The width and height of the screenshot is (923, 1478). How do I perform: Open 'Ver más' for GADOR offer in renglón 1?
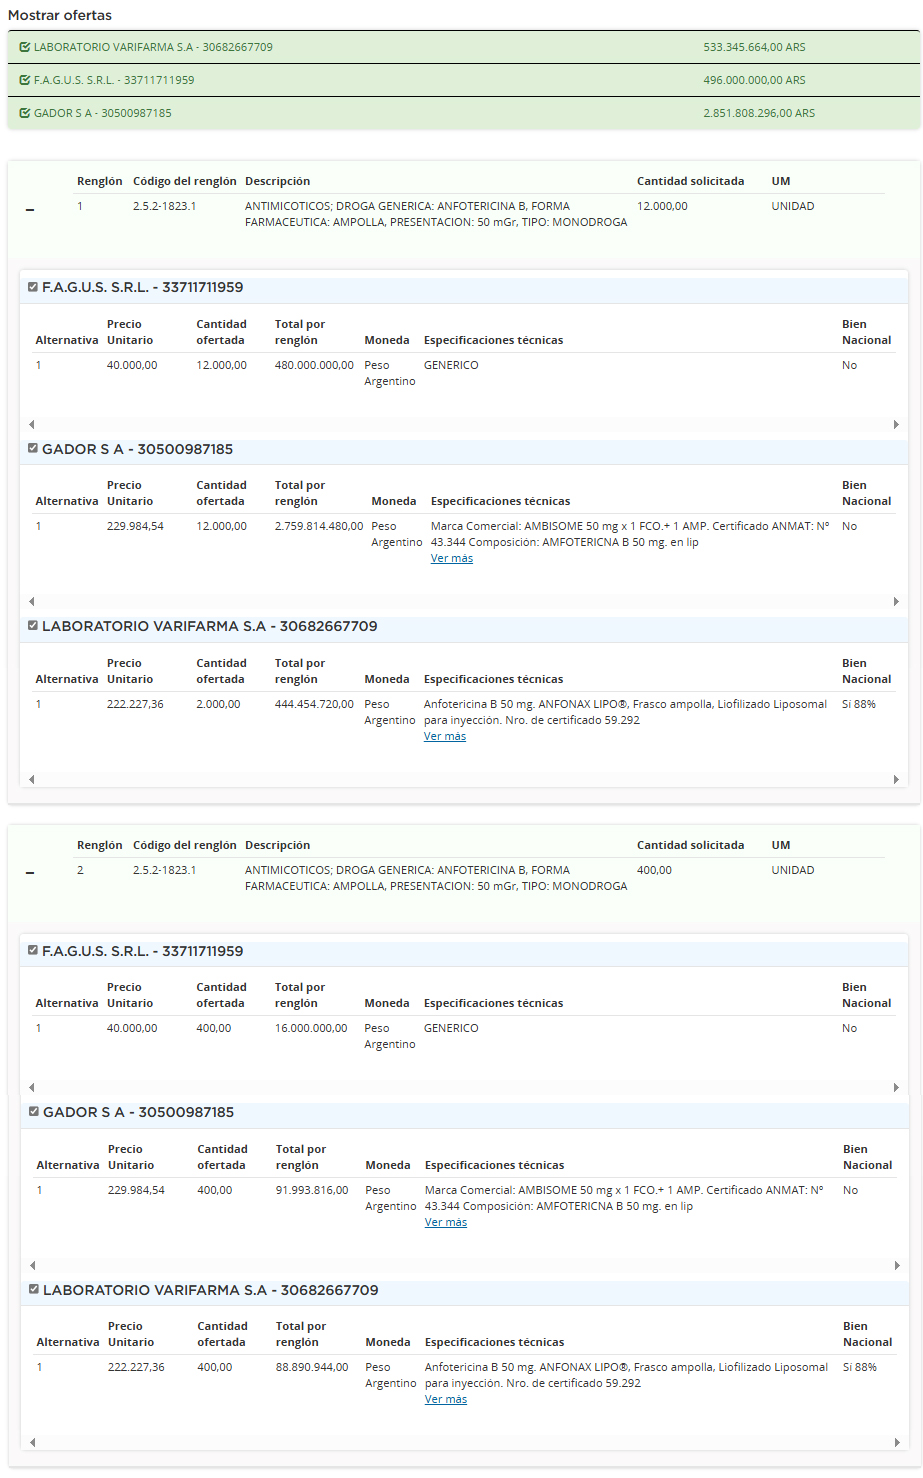click(451, 559)
